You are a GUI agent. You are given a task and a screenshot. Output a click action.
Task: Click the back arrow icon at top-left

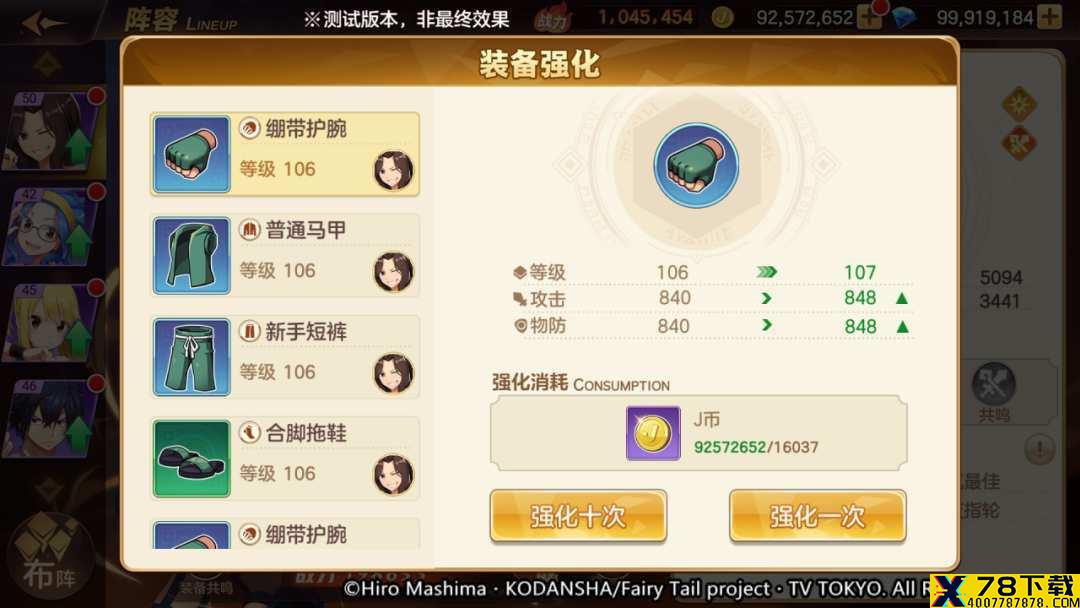coord(43,22)
